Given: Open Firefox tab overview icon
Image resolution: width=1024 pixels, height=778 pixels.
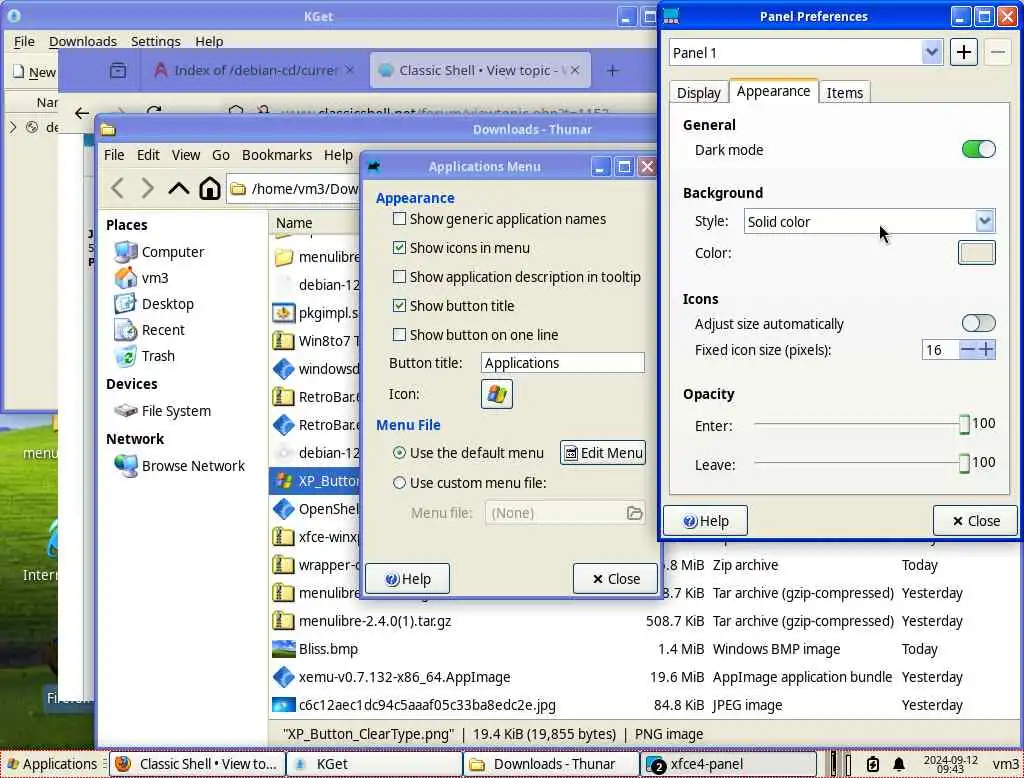Looking at the screenshot, I should coord(118,71).
